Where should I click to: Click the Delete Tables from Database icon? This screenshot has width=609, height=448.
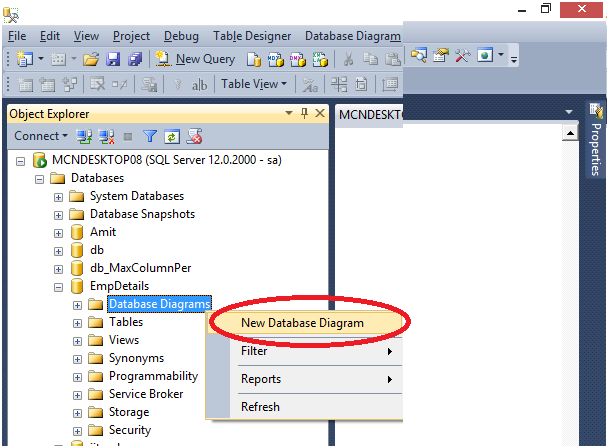(97, 84)
